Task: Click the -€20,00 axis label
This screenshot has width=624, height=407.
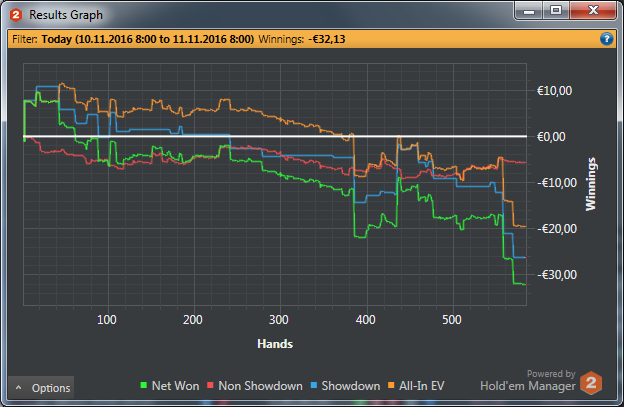Action: click(557, 229)
